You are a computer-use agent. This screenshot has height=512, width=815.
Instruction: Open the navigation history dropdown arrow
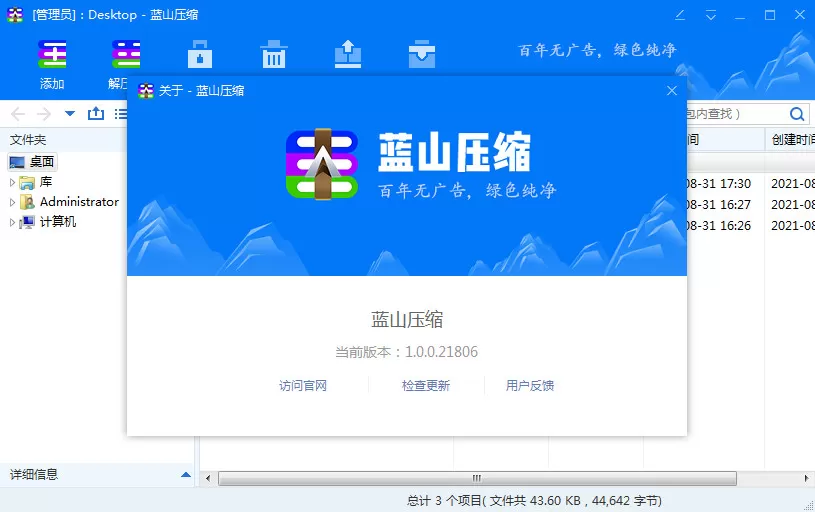click(70, 113)
